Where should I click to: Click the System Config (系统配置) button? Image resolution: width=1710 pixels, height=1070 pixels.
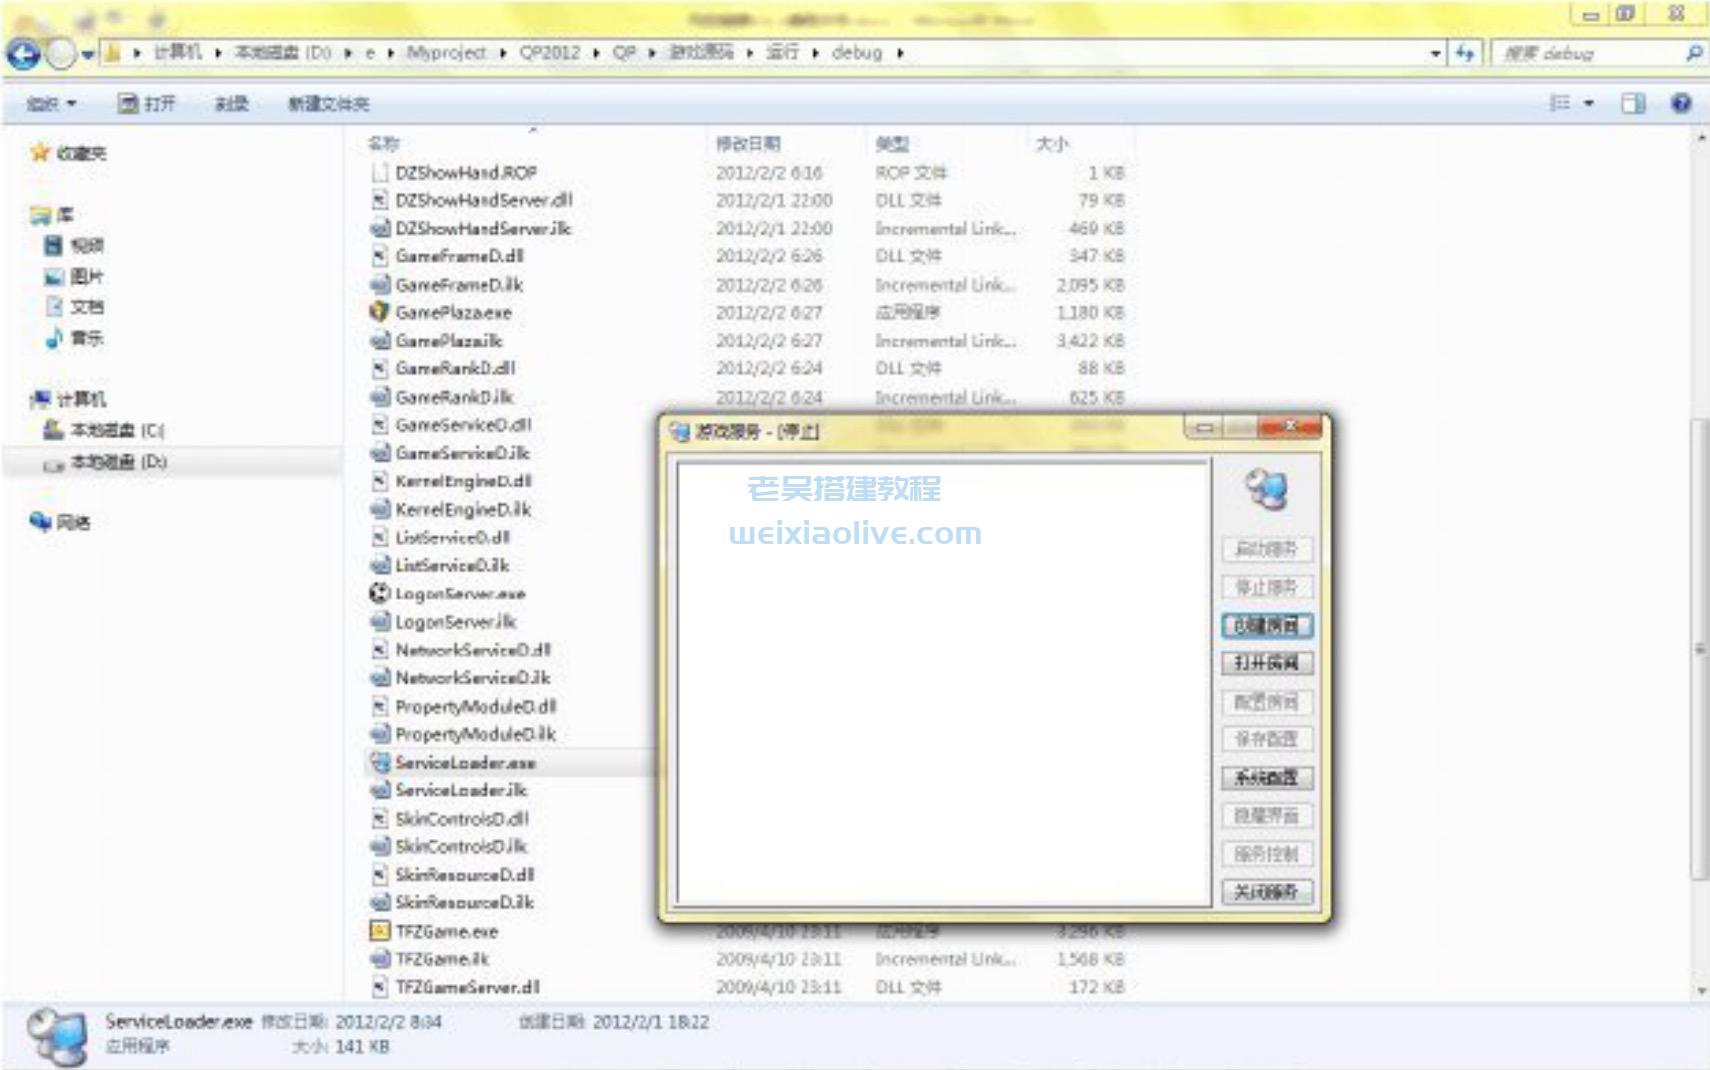coord(1266,778)
